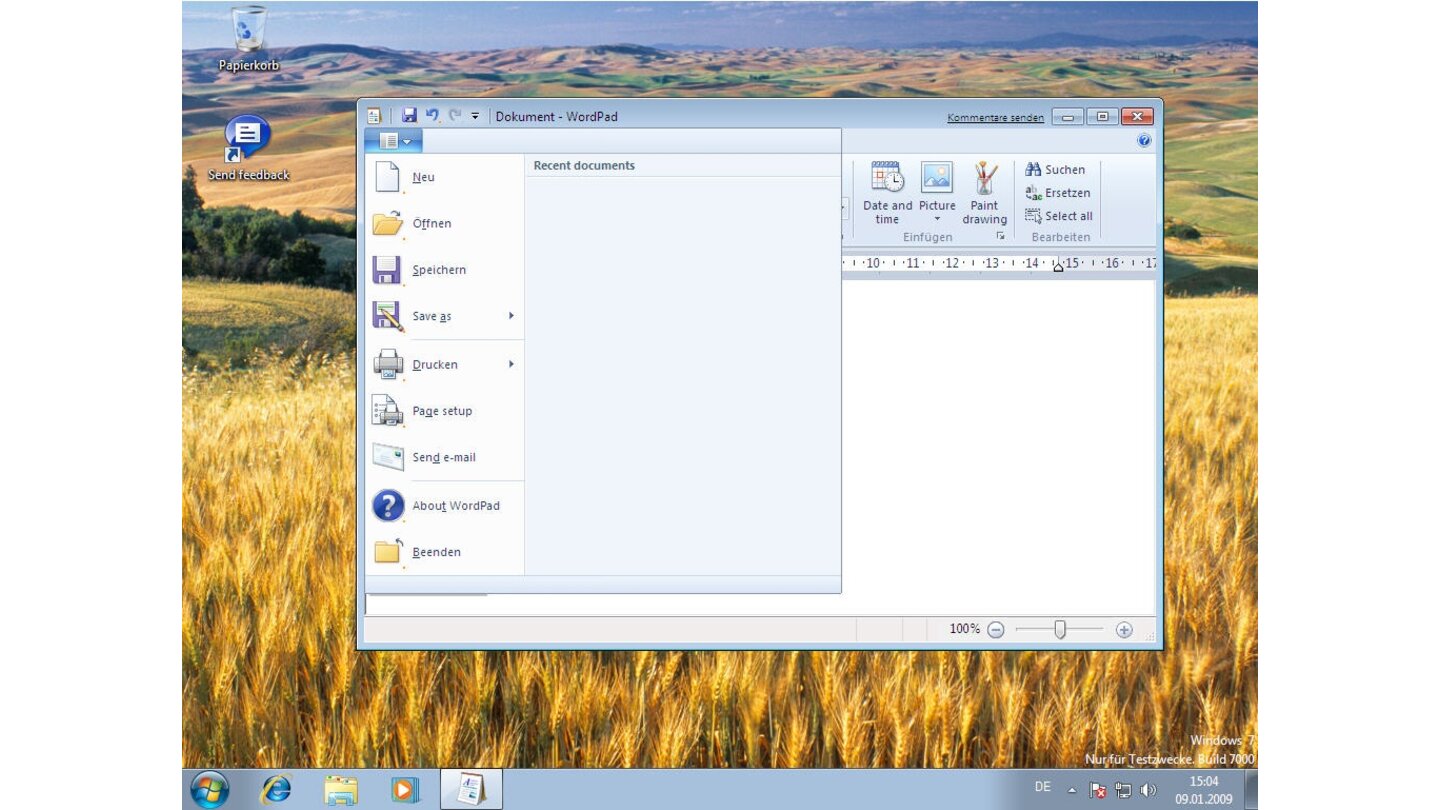The width and height of the screenshot is (1440, 810).
Task: Click the WordPad taskbar button
Action: point(471,790)
